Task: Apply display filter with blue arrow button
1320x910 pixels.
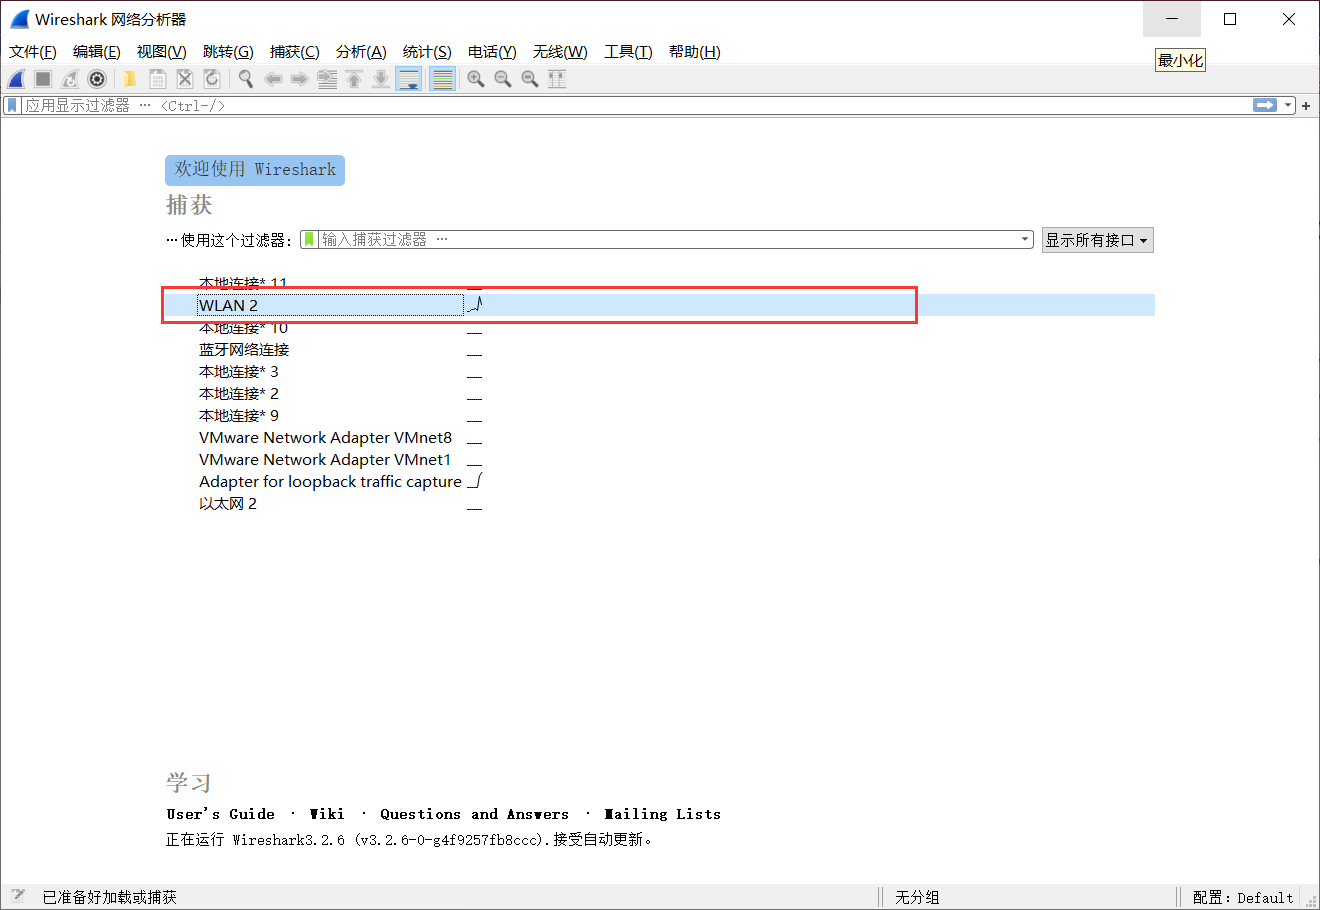Action: [1265, 105]
